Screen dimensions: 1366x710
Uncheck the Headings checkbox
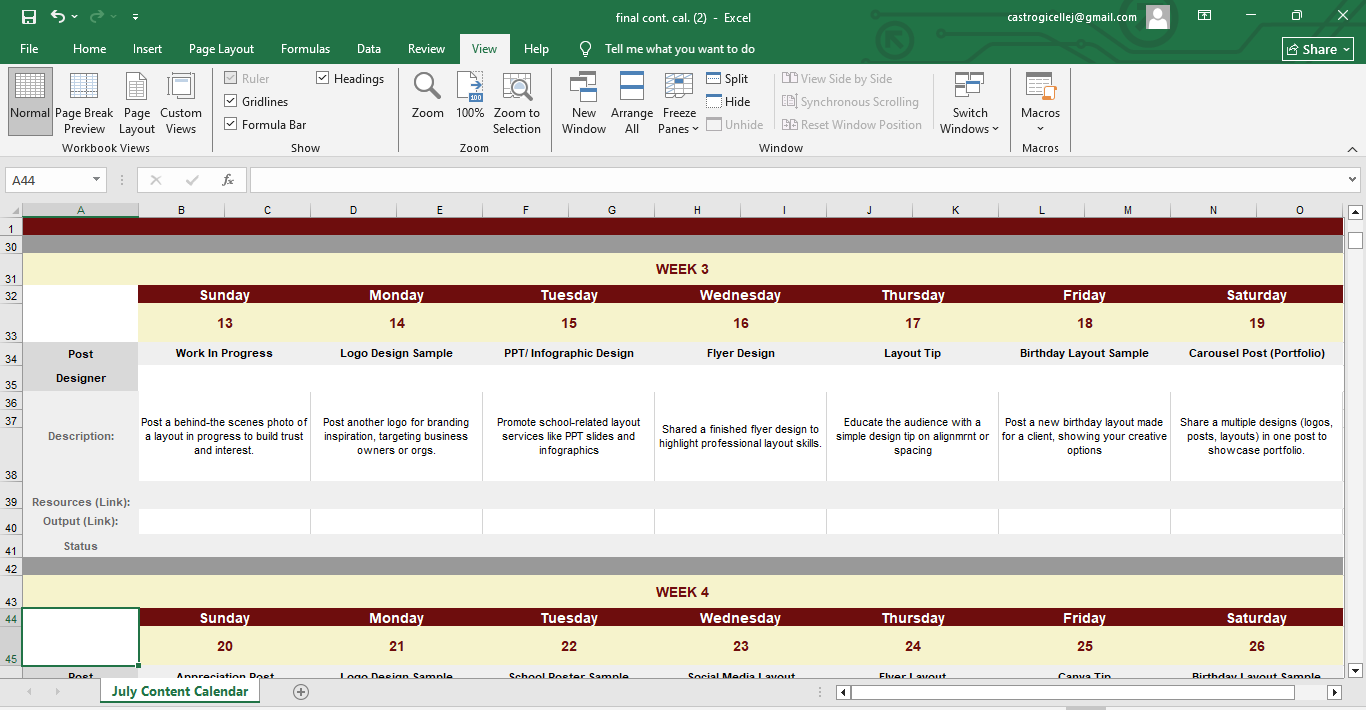(x=323, y=79)
